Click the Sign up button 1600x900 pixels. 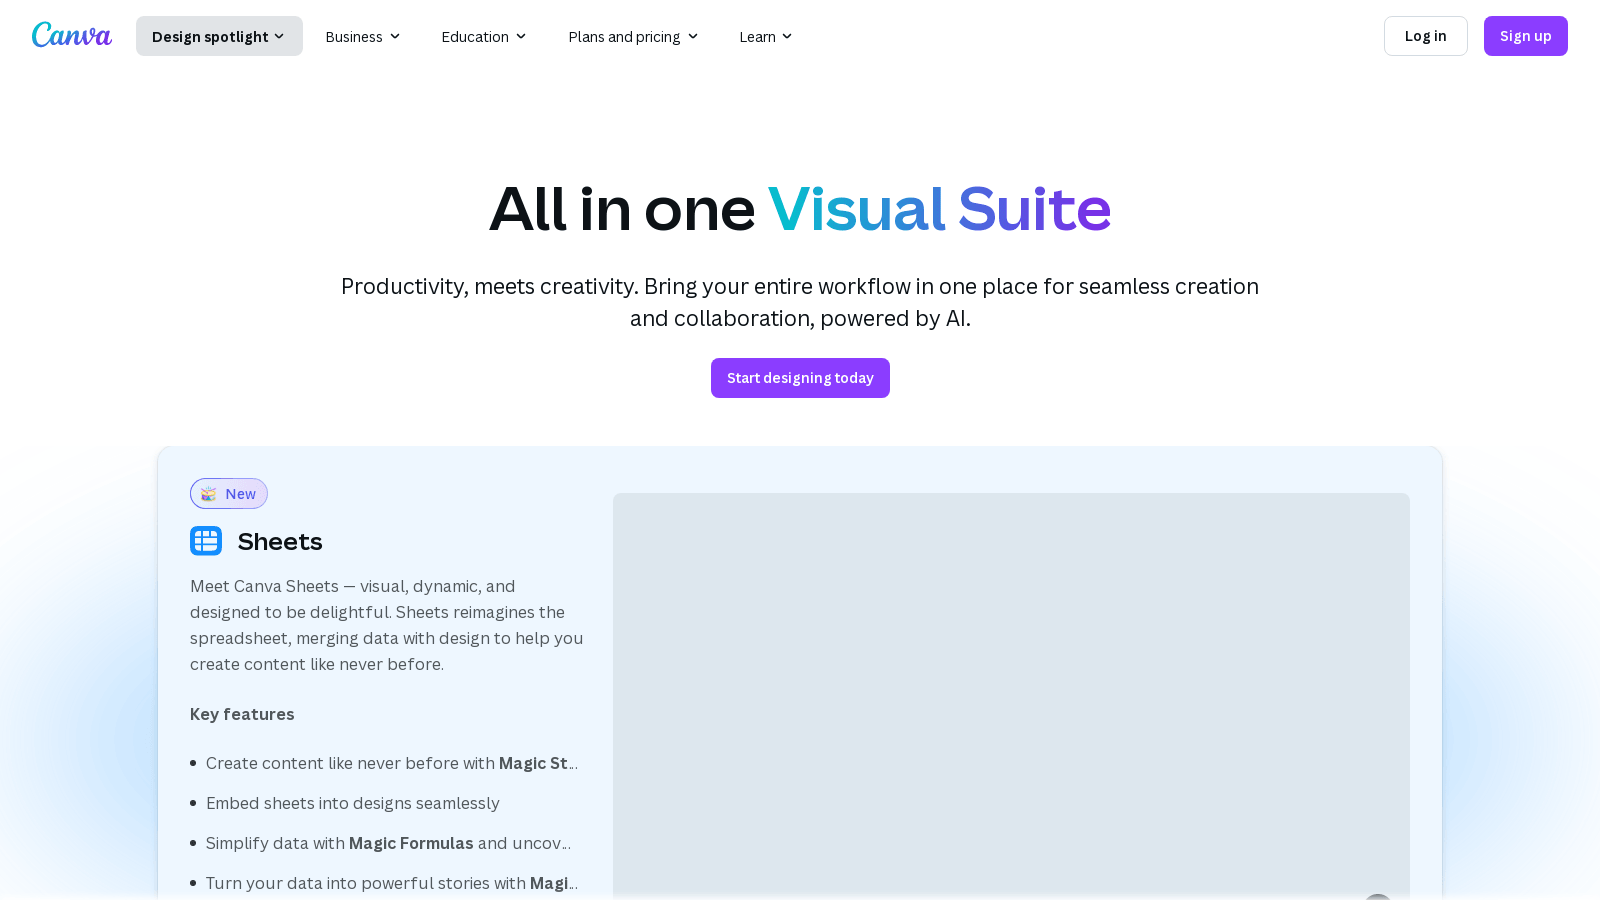click(1526, 36)
